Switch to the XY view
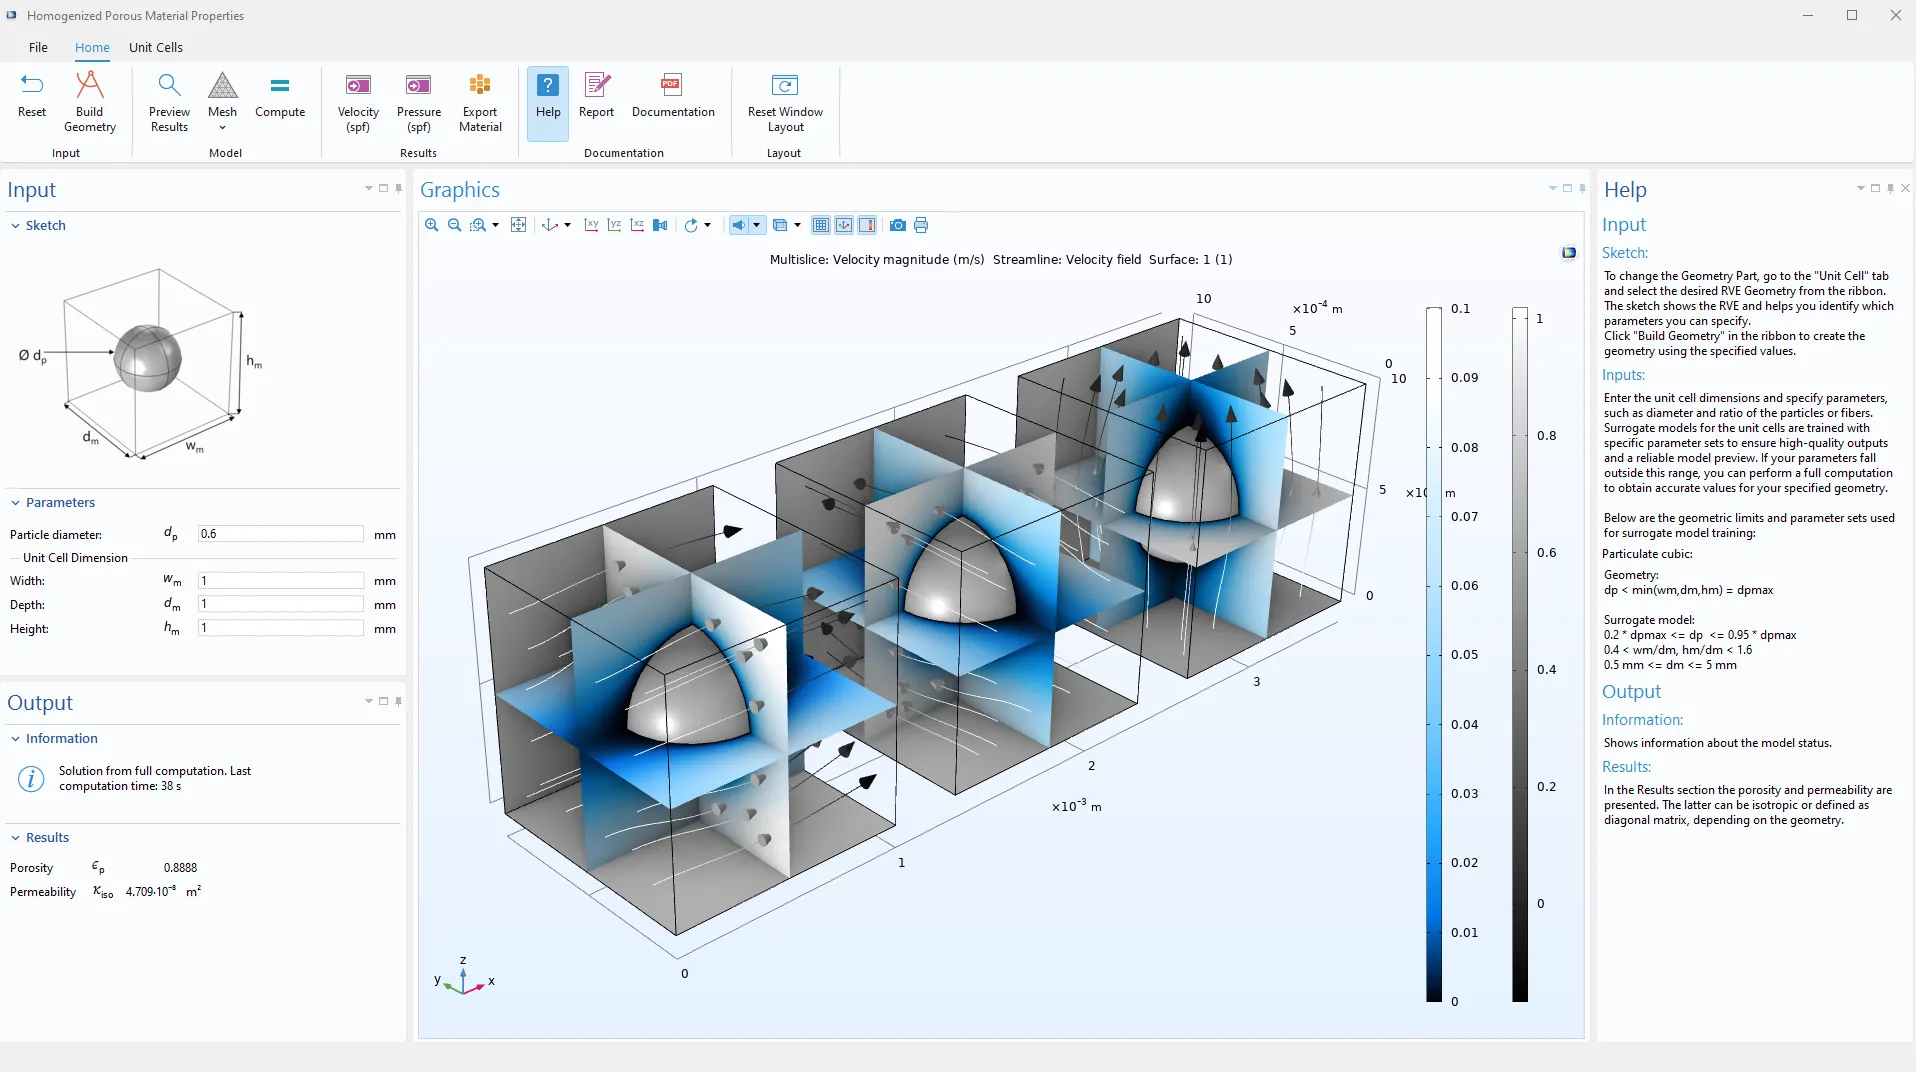This screenshot has width=1916, height=1072. (x=591, y=225)
